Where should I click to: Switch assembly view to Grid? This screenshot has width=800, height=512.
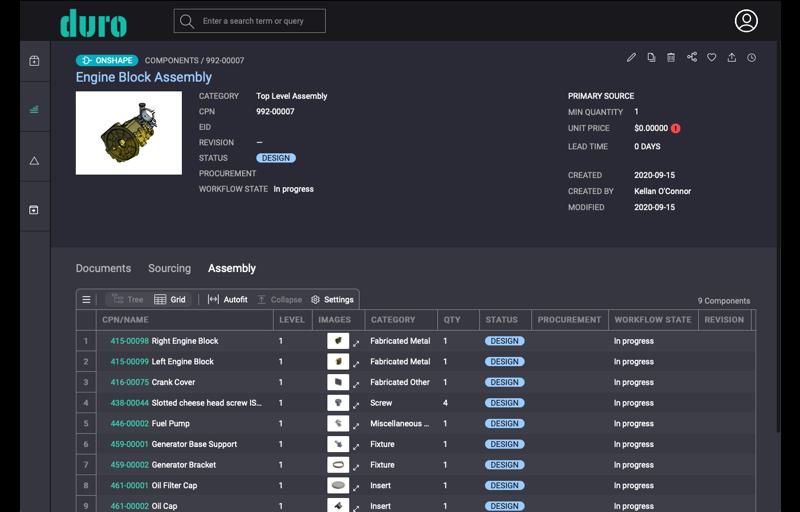click(x=170, y=299)
